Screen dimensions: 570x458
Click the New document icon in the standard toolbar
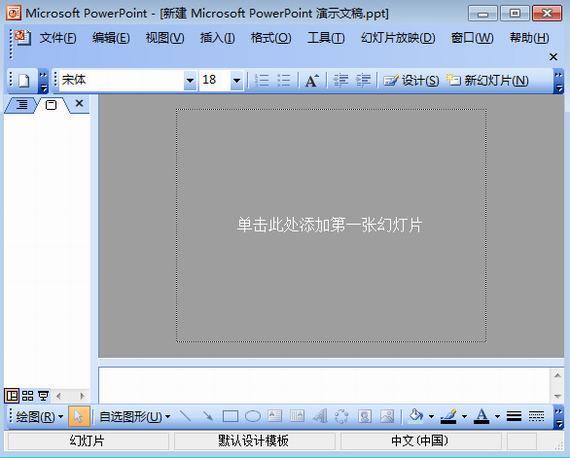click(24, 80)
